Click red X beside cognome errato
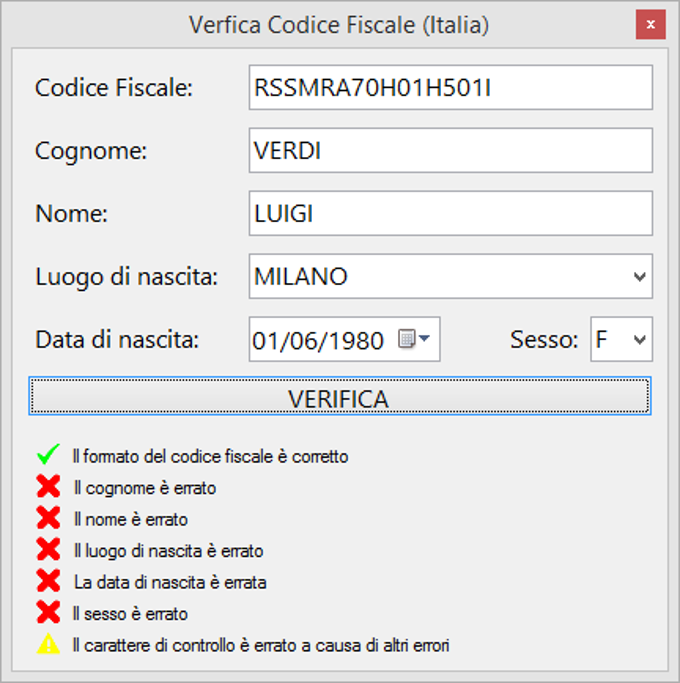The width and height of the screenshot is (680, 683). point(48,487)
